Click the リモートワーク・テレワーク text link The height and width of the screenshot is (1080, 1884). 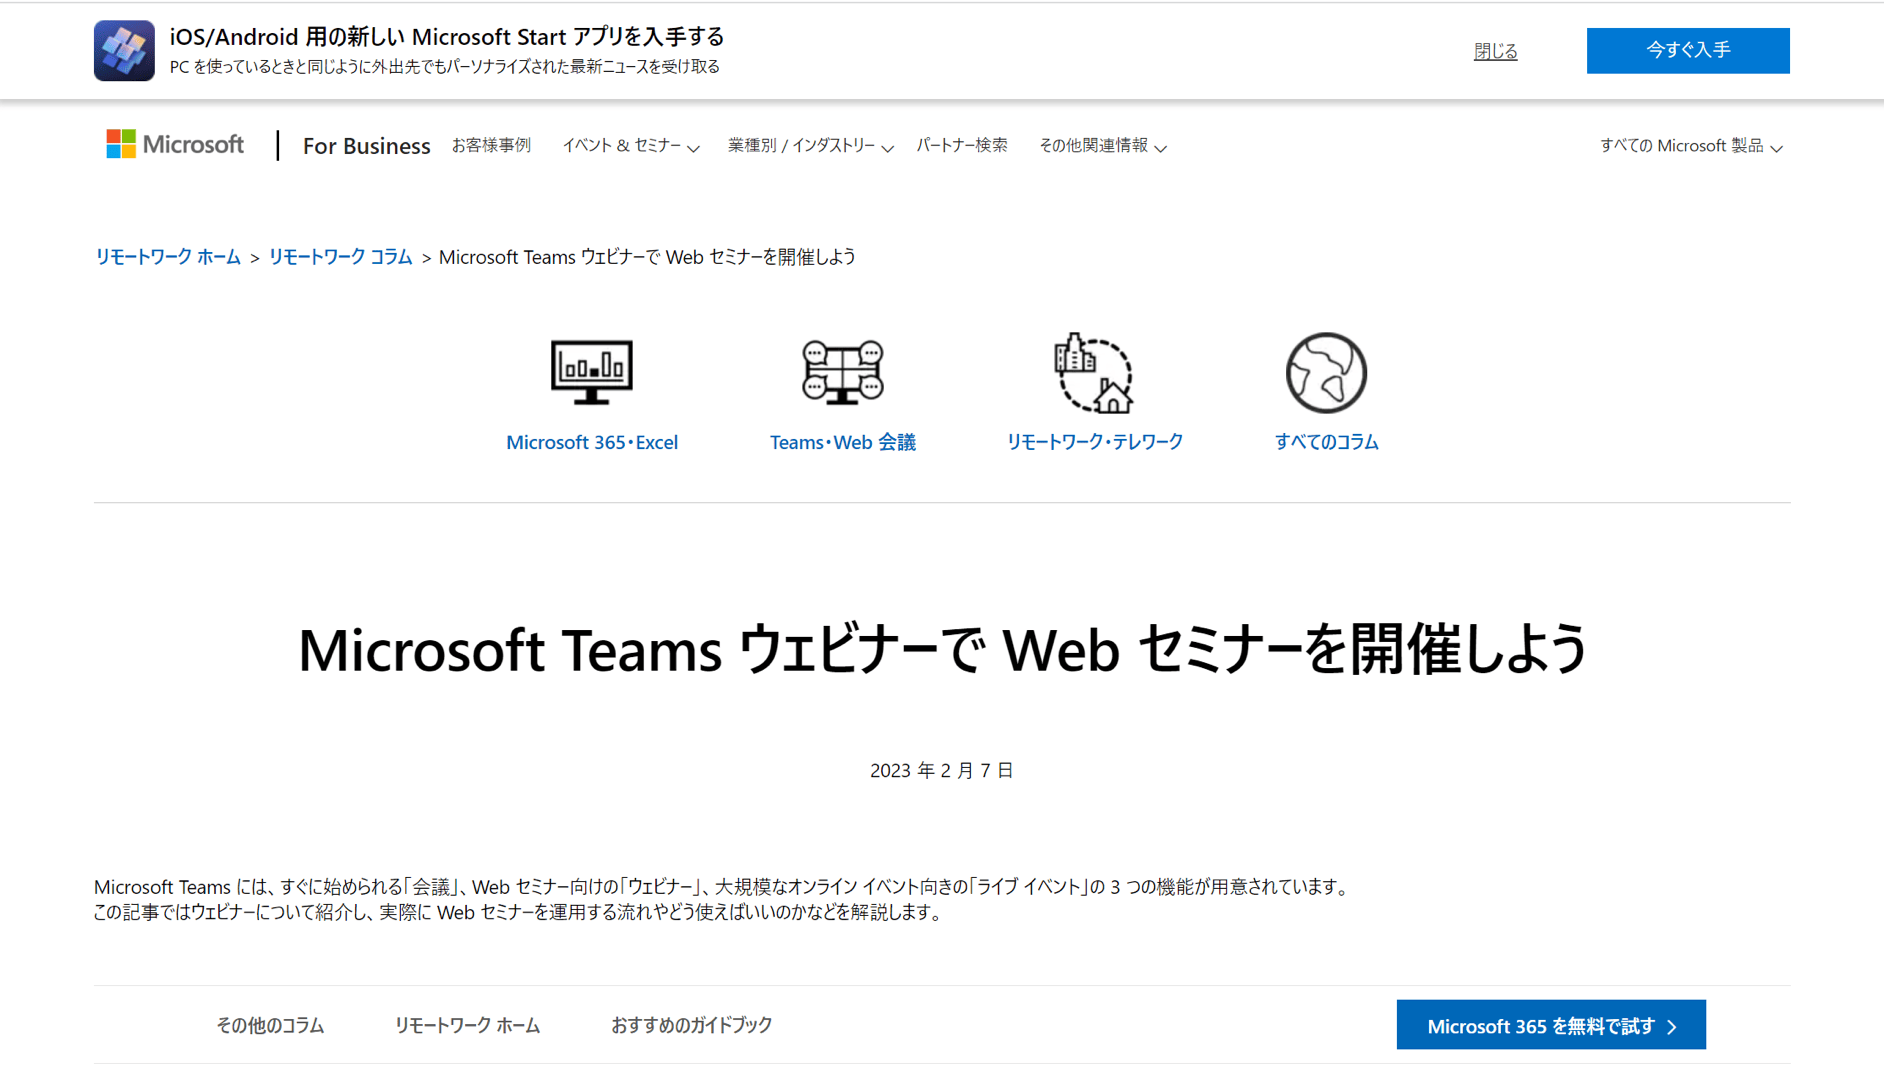pos(1094,442)
